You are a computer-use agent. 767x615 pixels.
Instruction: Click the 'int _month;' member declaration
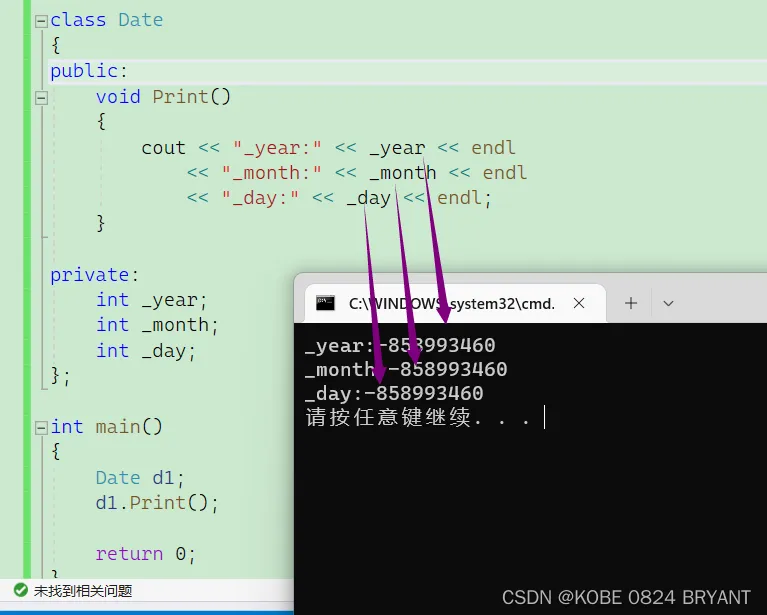click(157, 325)
